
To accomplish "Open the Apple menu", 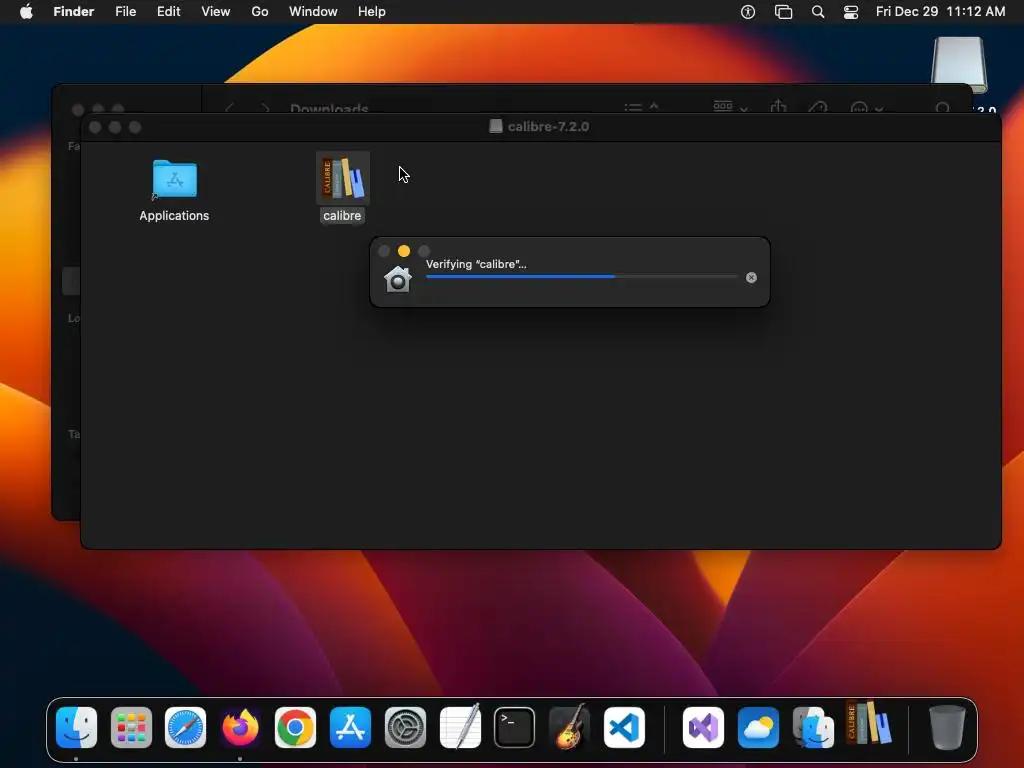I will (x=26, y=12).
